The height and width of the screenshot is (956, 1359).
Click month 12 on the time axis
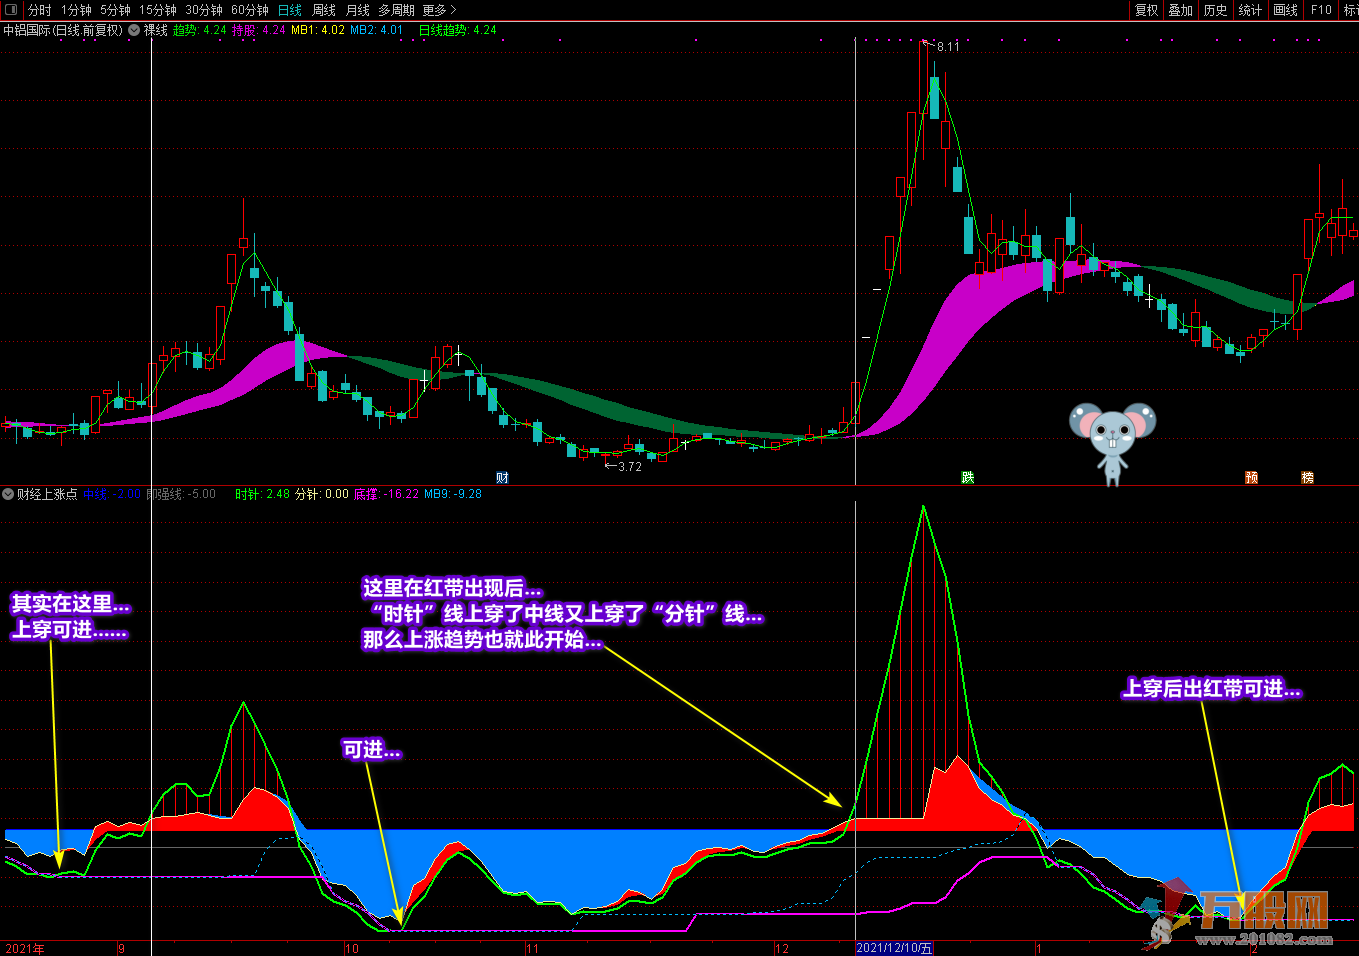tap(782, 949)
